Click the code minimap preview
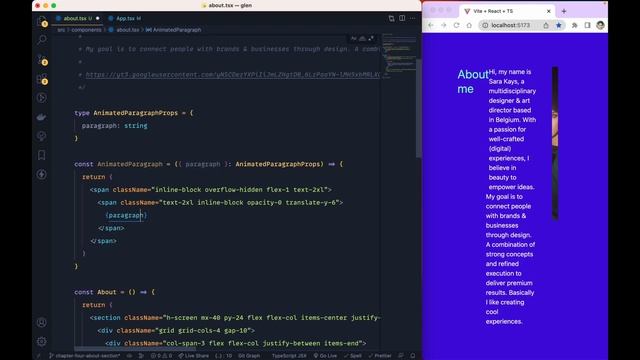 click(398, 57)
